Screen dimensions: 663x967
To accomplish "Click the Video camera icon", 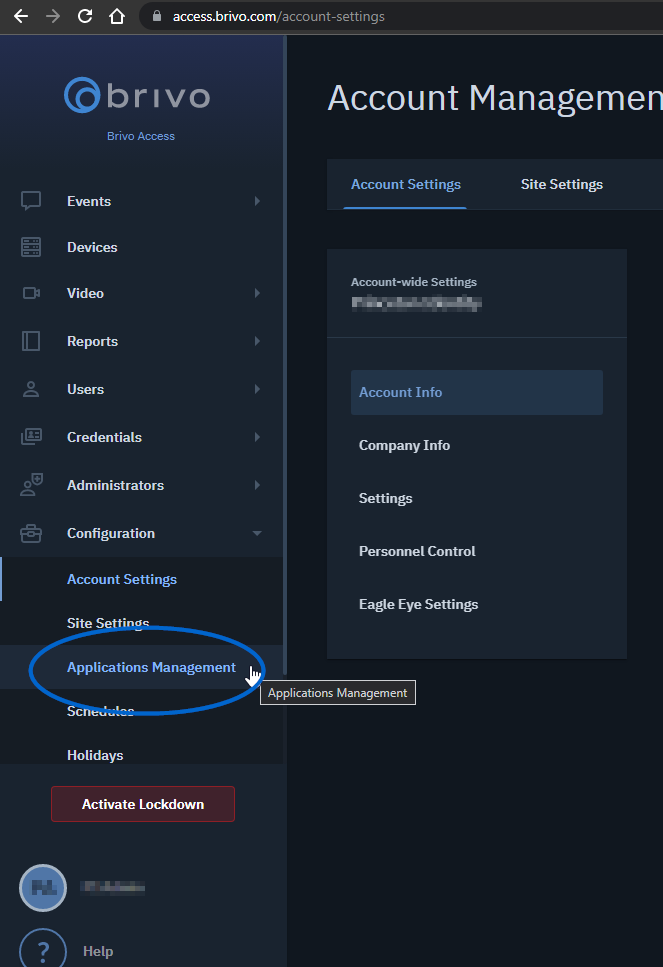I will point(31,293).
